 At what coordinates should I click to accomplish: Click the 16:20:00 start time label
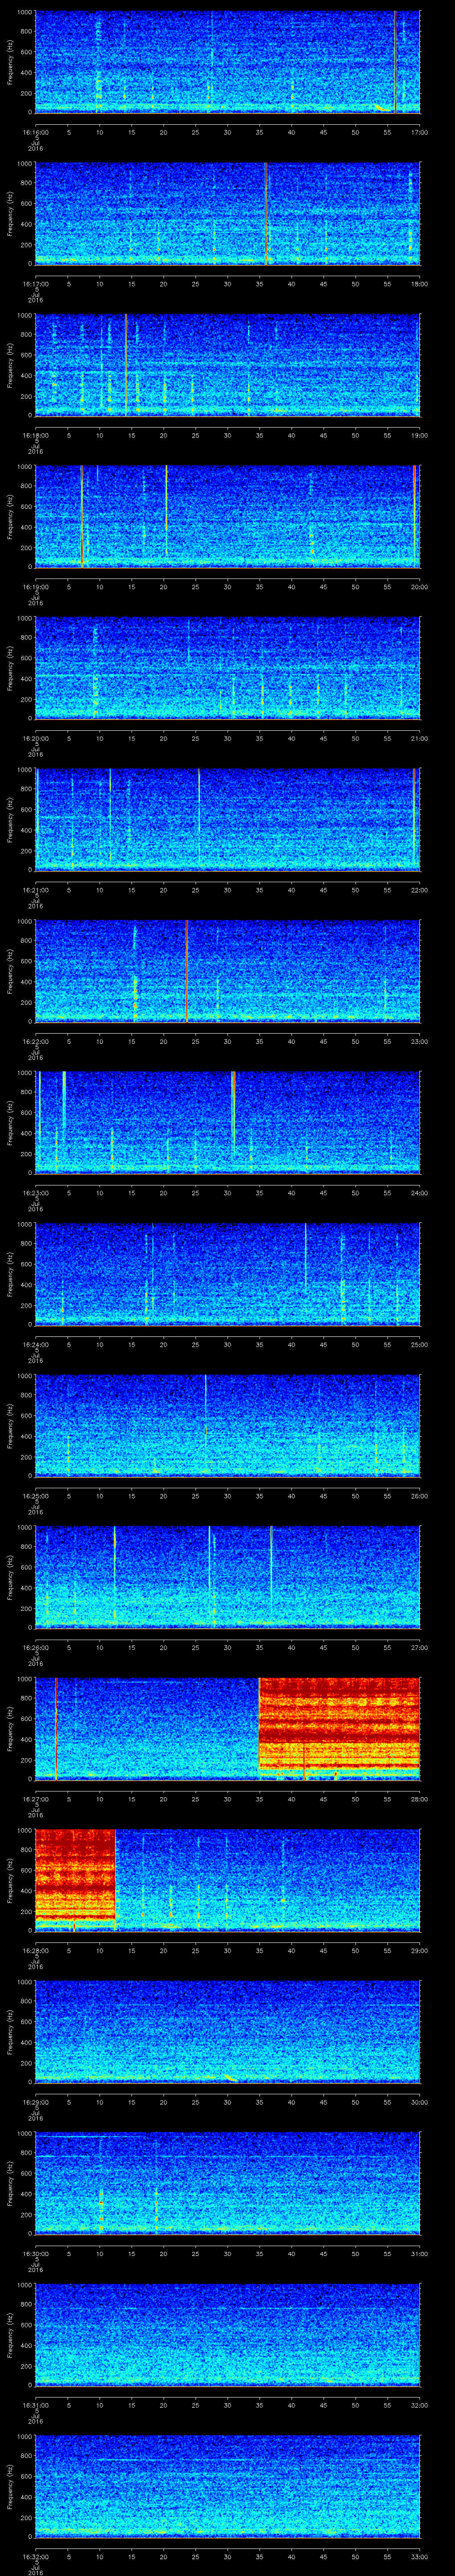[x=35, y=739]
